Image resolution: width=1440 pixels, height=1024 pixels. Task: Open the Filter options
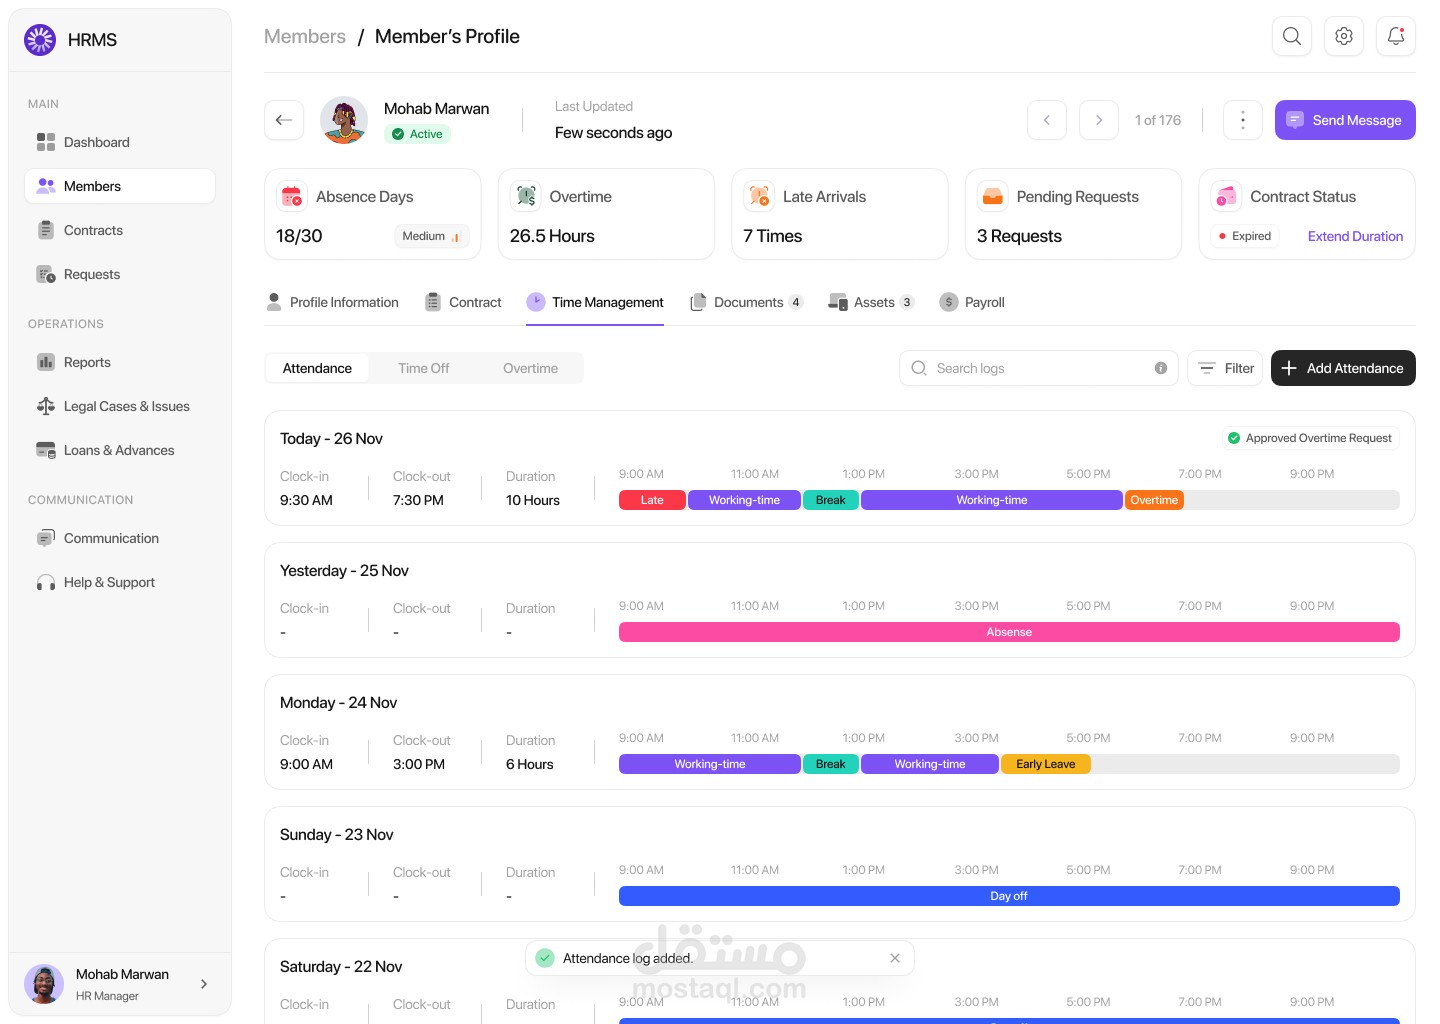click(1225, 368)
